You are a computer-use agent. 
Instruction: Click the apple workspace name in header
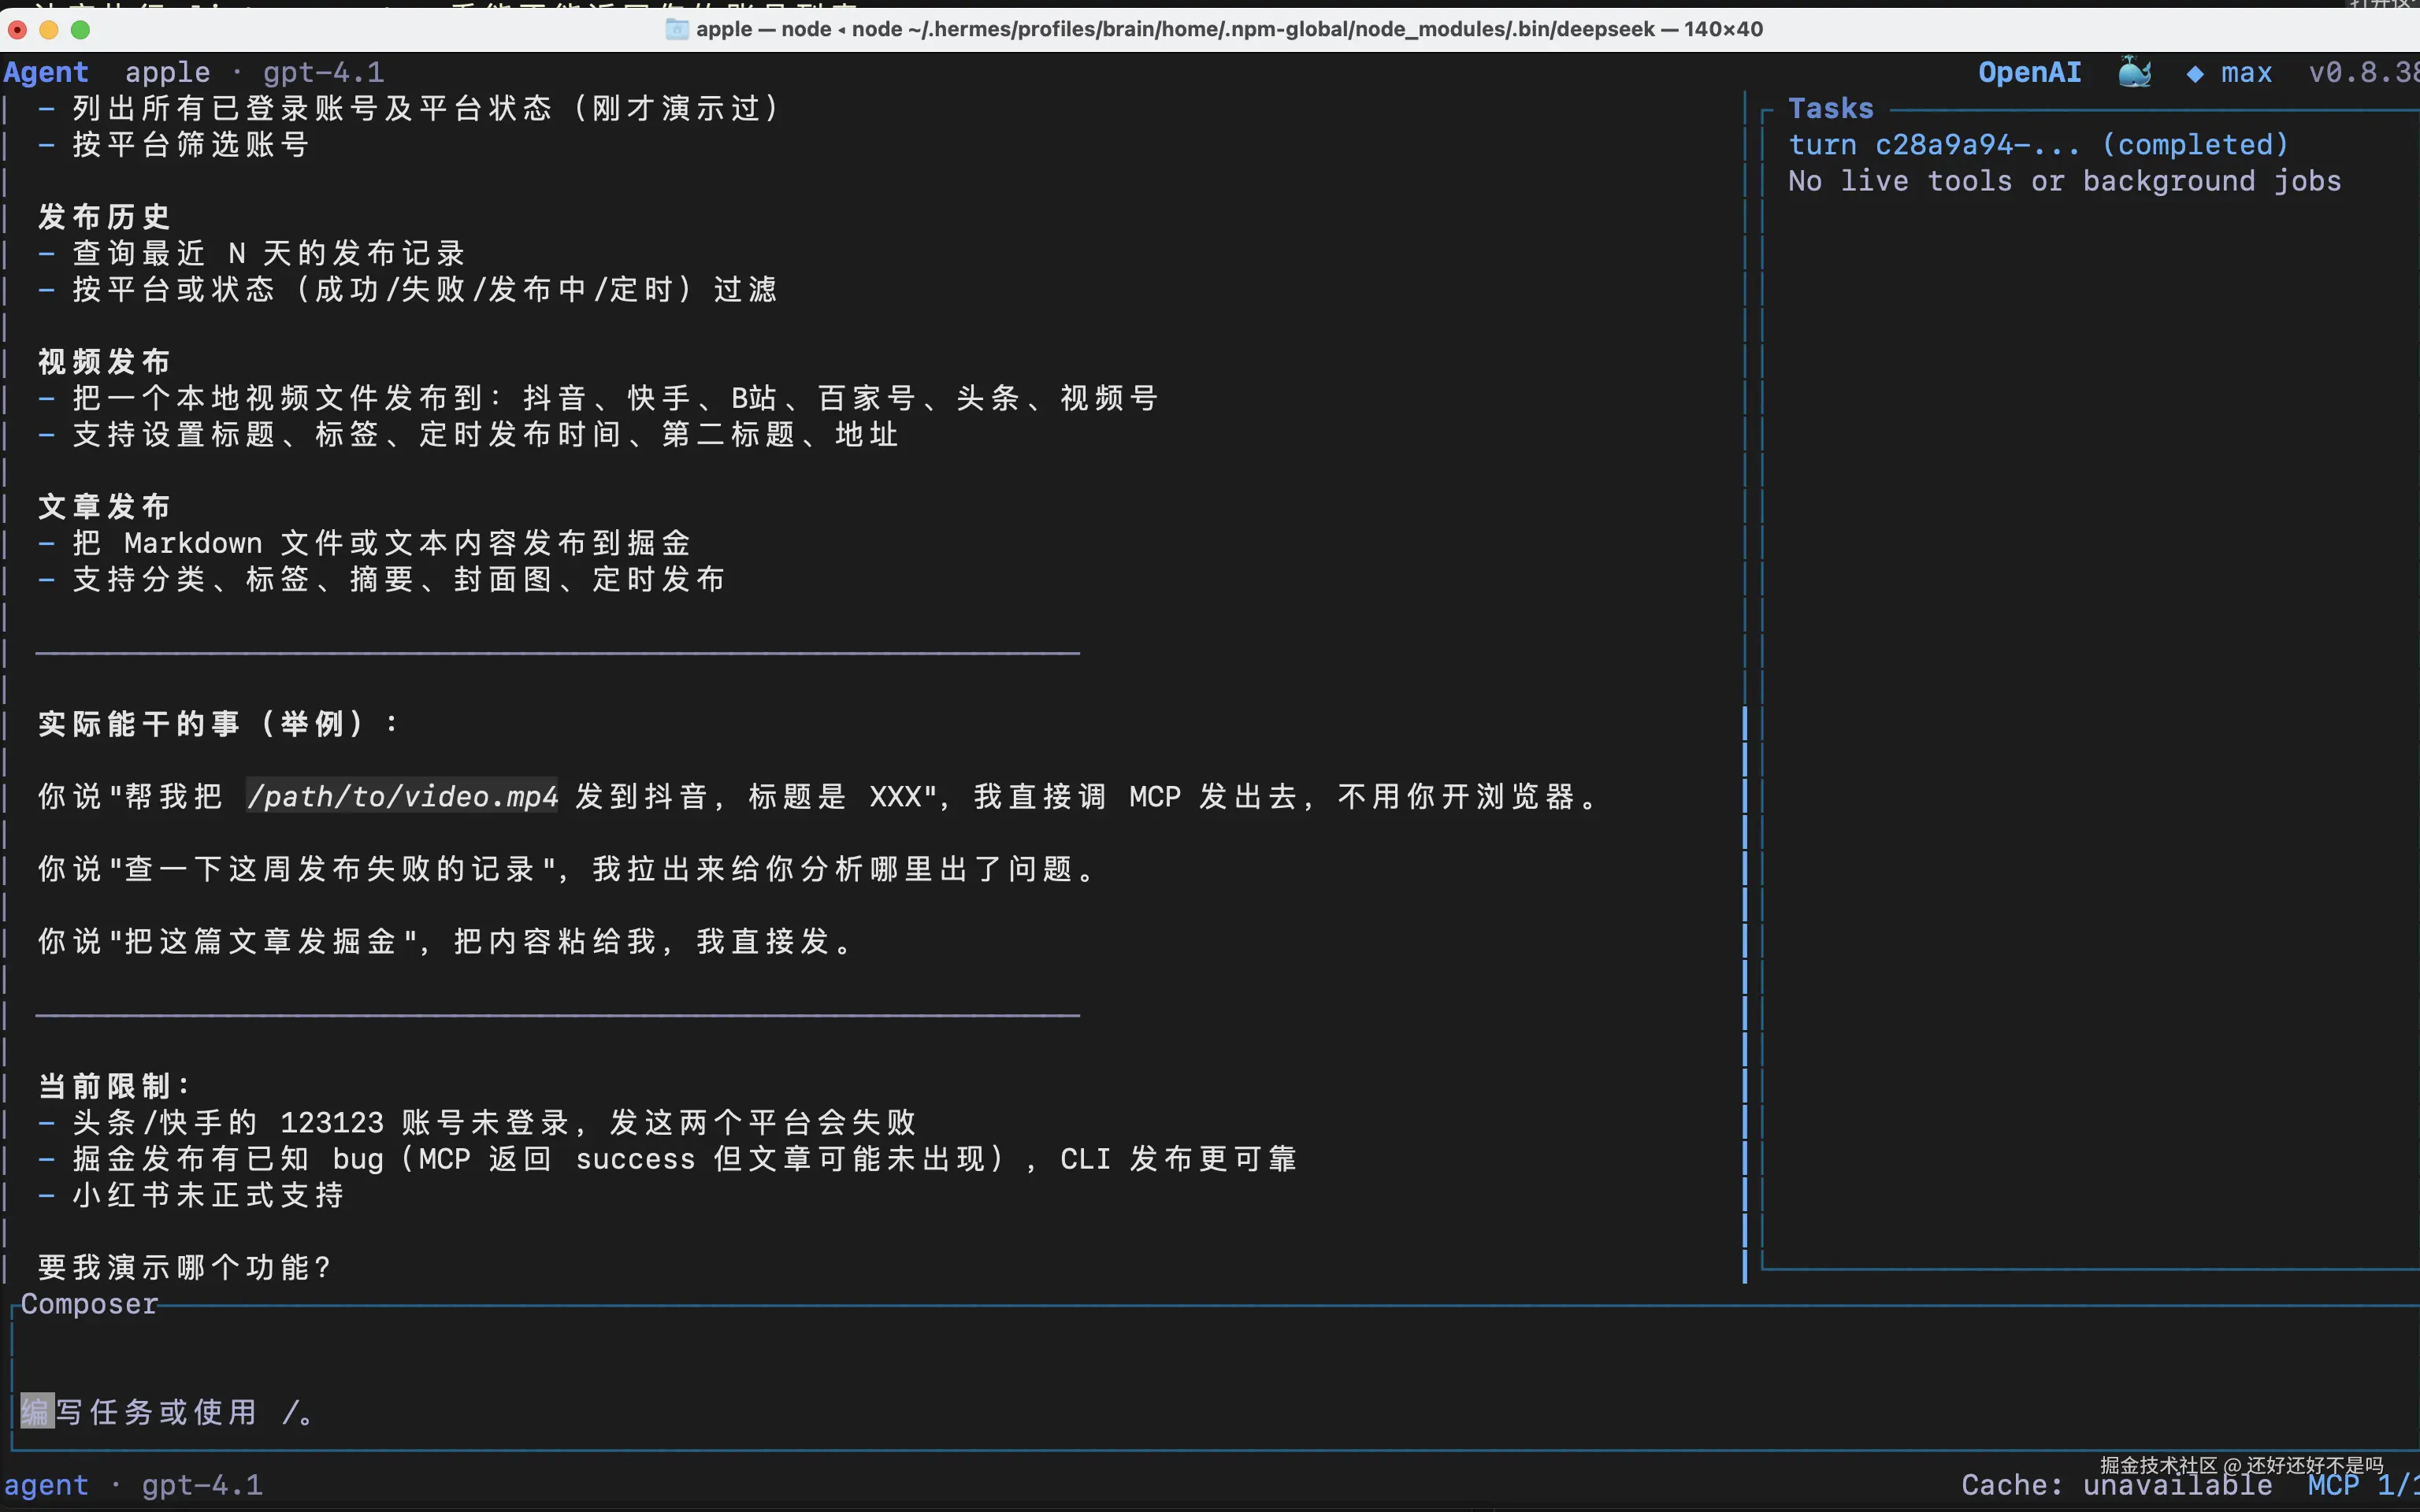coord(167,73)
